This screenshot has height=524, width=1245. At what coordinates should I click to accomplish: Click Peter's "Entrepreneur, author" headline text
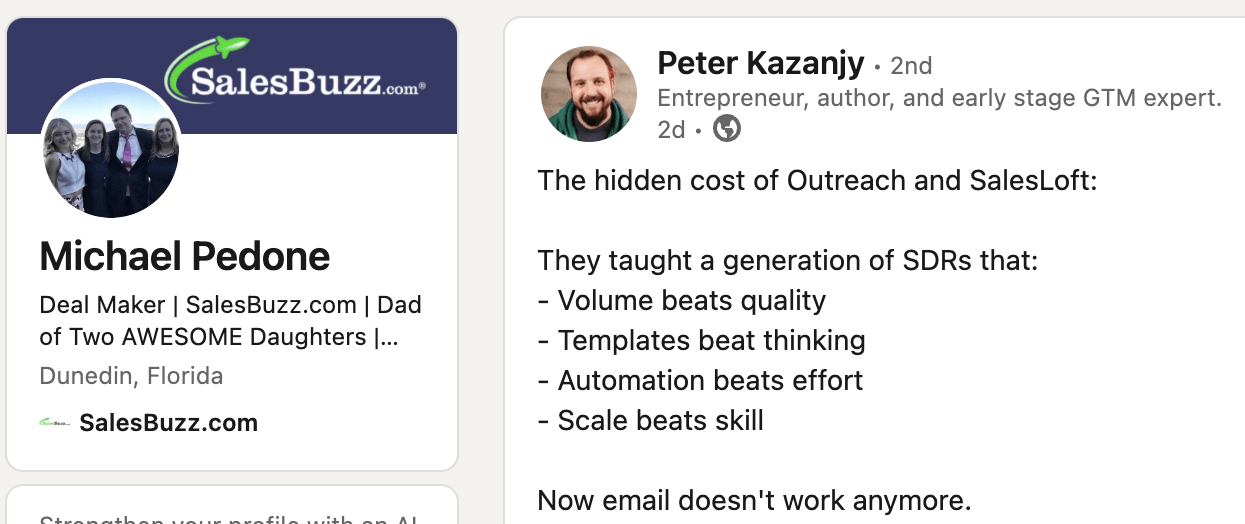[x=939, y=98]
